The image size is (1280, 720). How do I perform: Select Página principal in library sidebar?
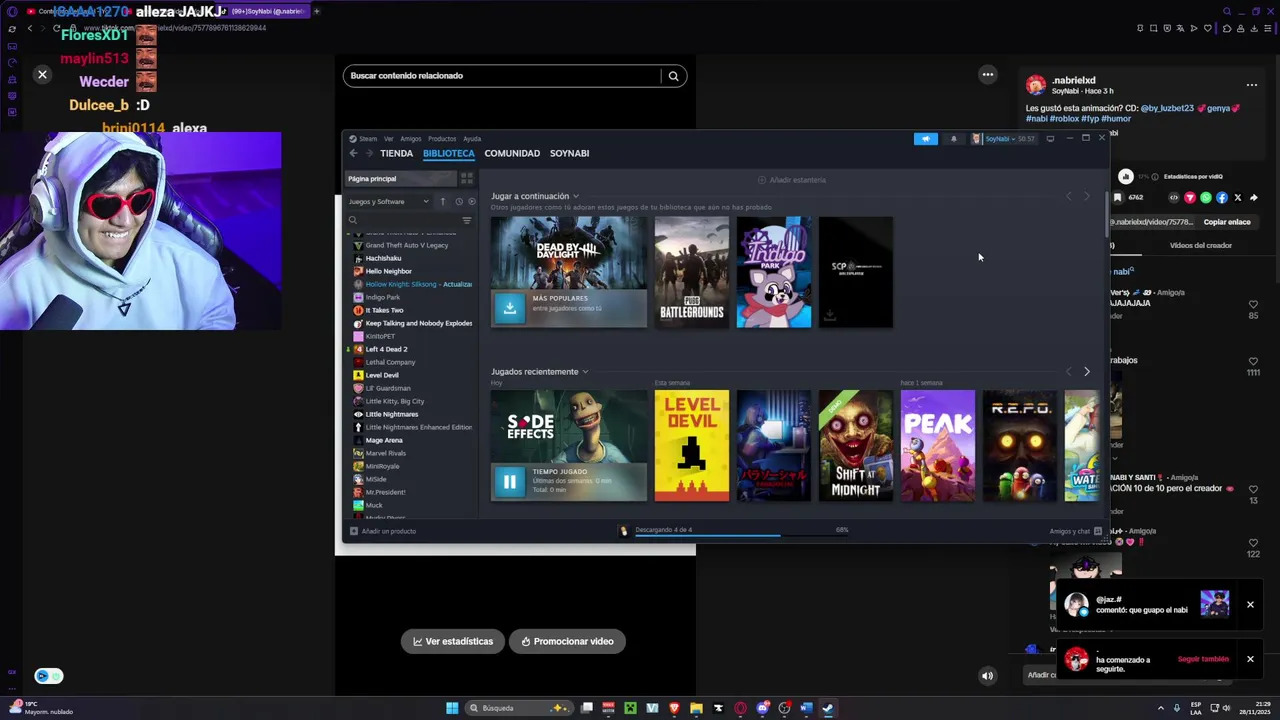(400, 178)
